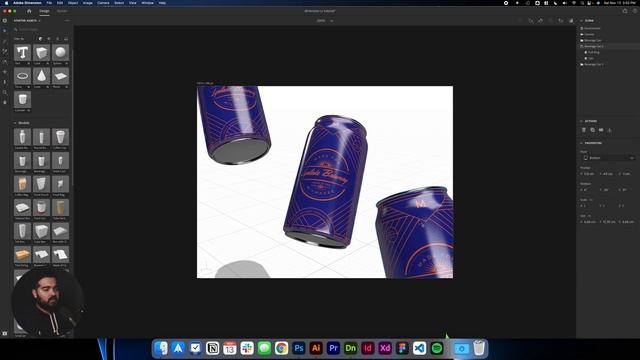Screen dimensions: 640x360
Task: Select the Sampler eyedropper tool
Action: 5,51
